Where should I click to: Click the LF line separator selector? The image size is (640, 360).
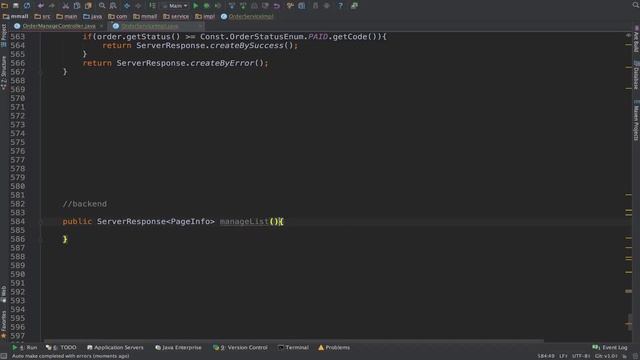click(563, 356)
